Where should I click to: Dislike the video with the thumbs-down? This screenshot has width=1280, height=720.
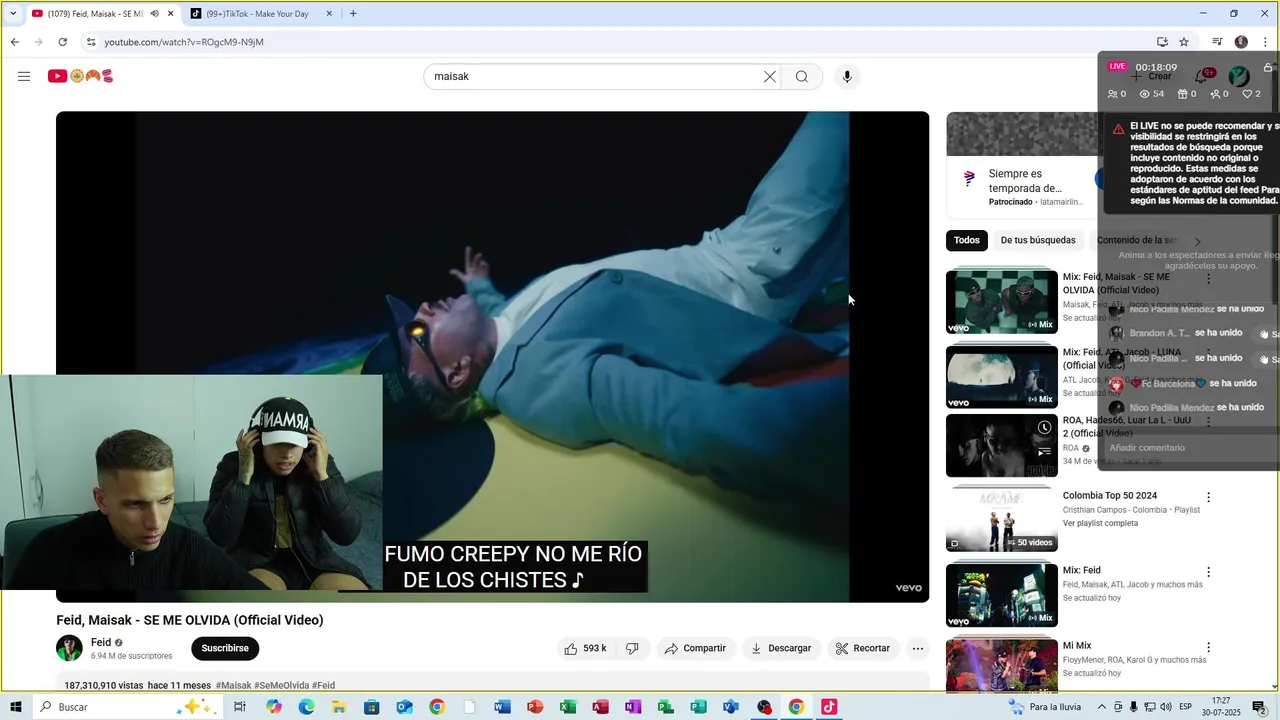[x=632, y=648]
